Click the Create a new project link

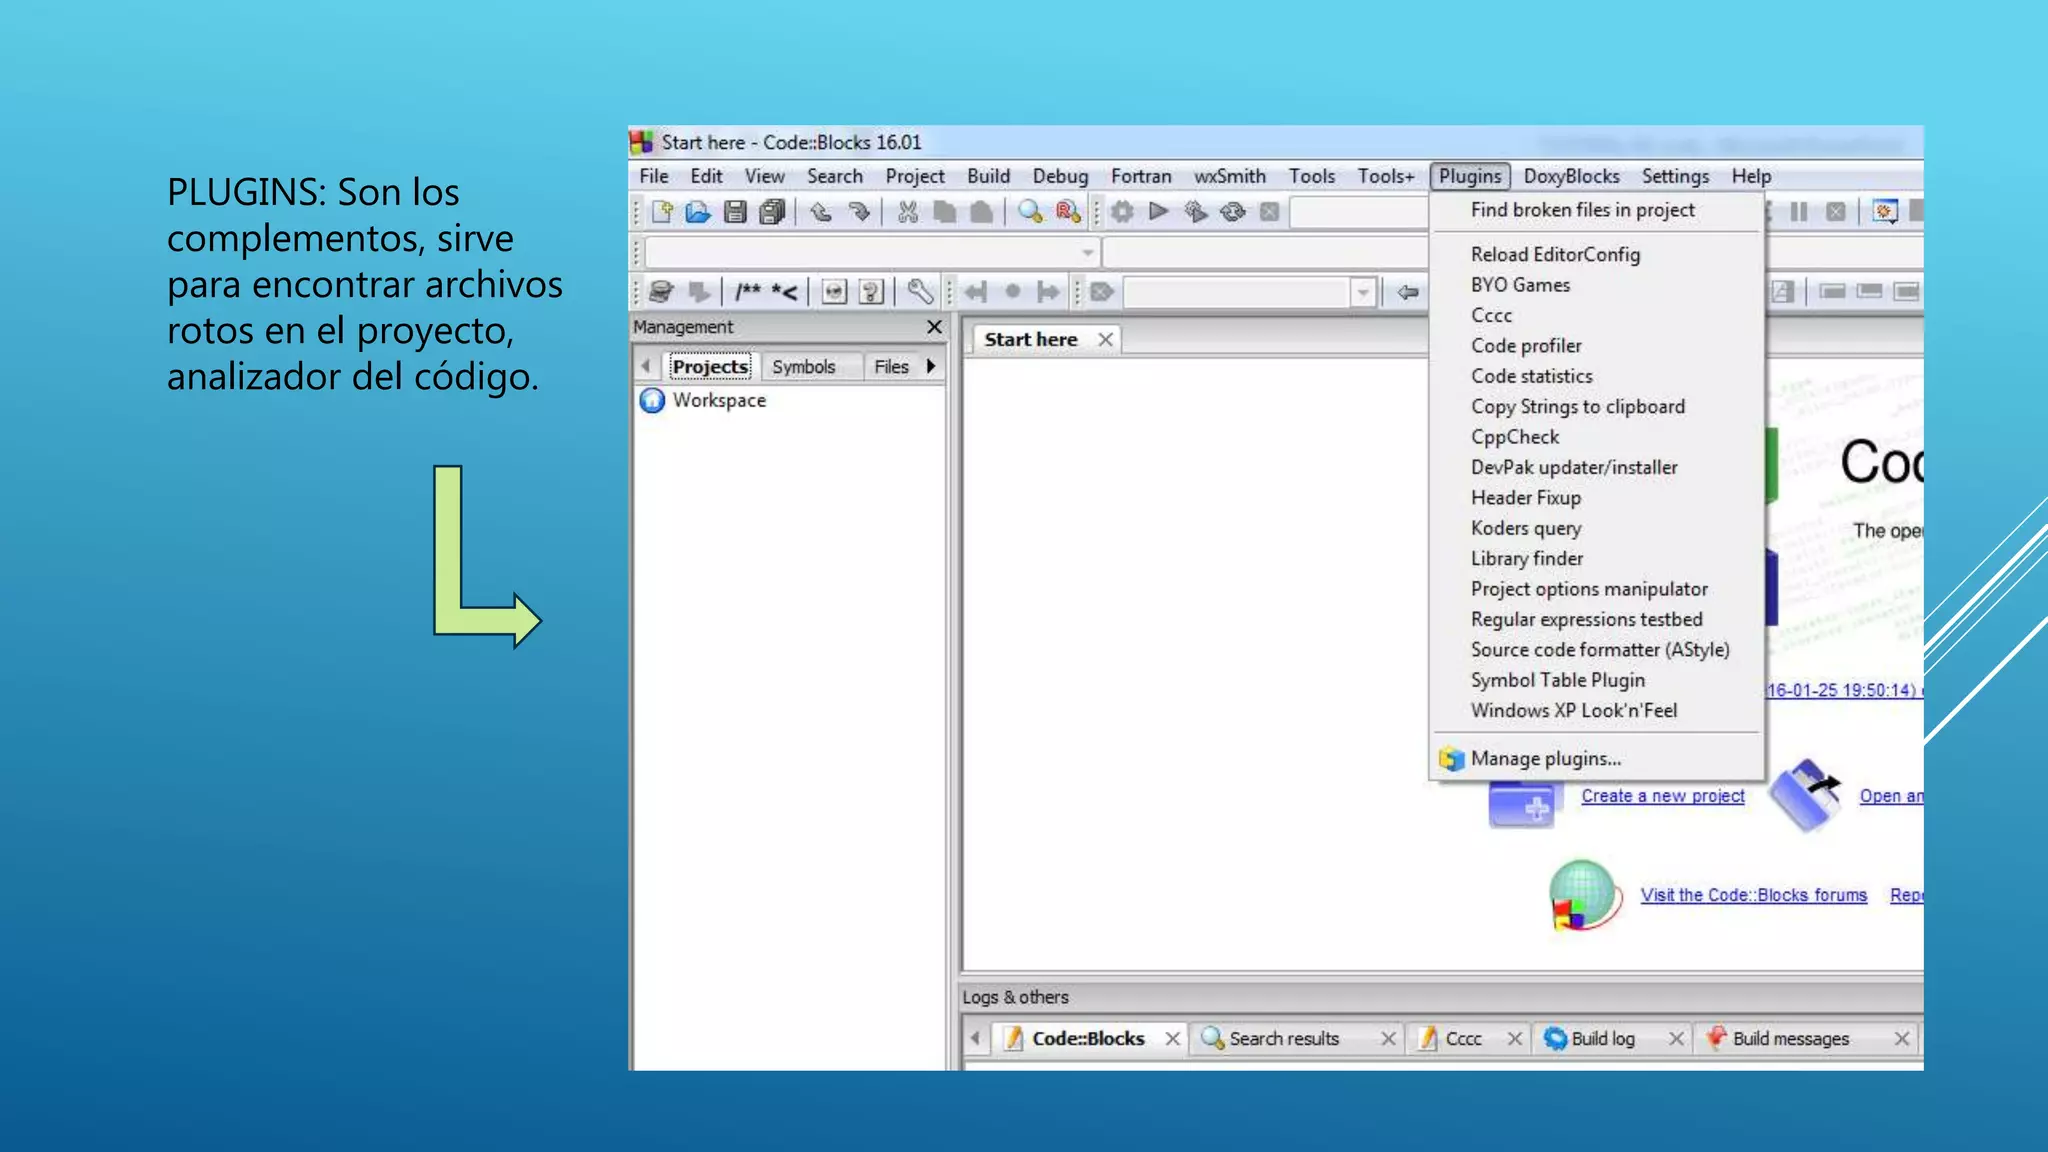1662,796
